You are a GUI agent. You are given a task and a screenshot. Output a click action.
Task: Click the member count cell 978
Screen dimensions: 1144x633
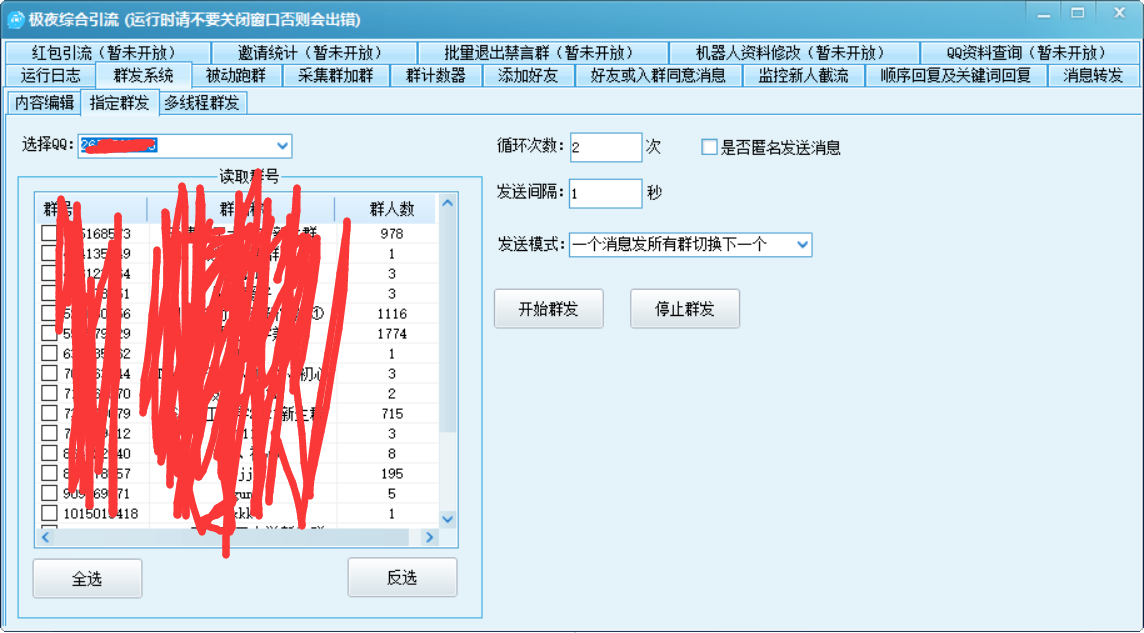(392, 233)
